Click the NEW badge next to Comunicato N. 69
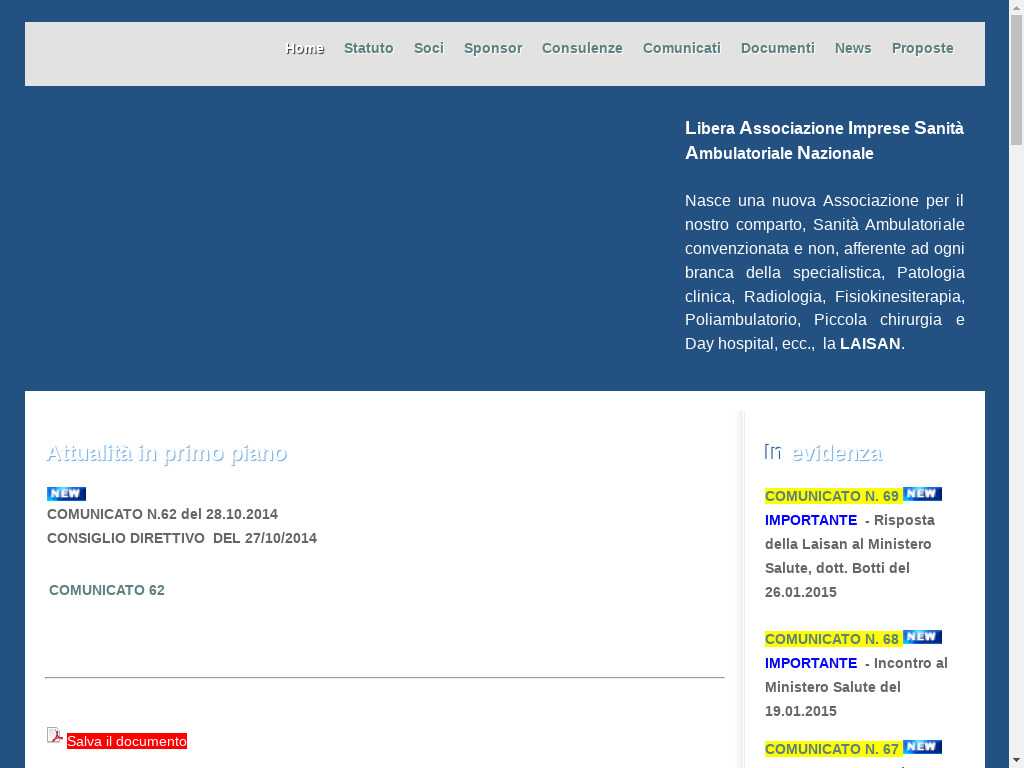The height and width of the screenshot is (768, 1024). point(922,494)
